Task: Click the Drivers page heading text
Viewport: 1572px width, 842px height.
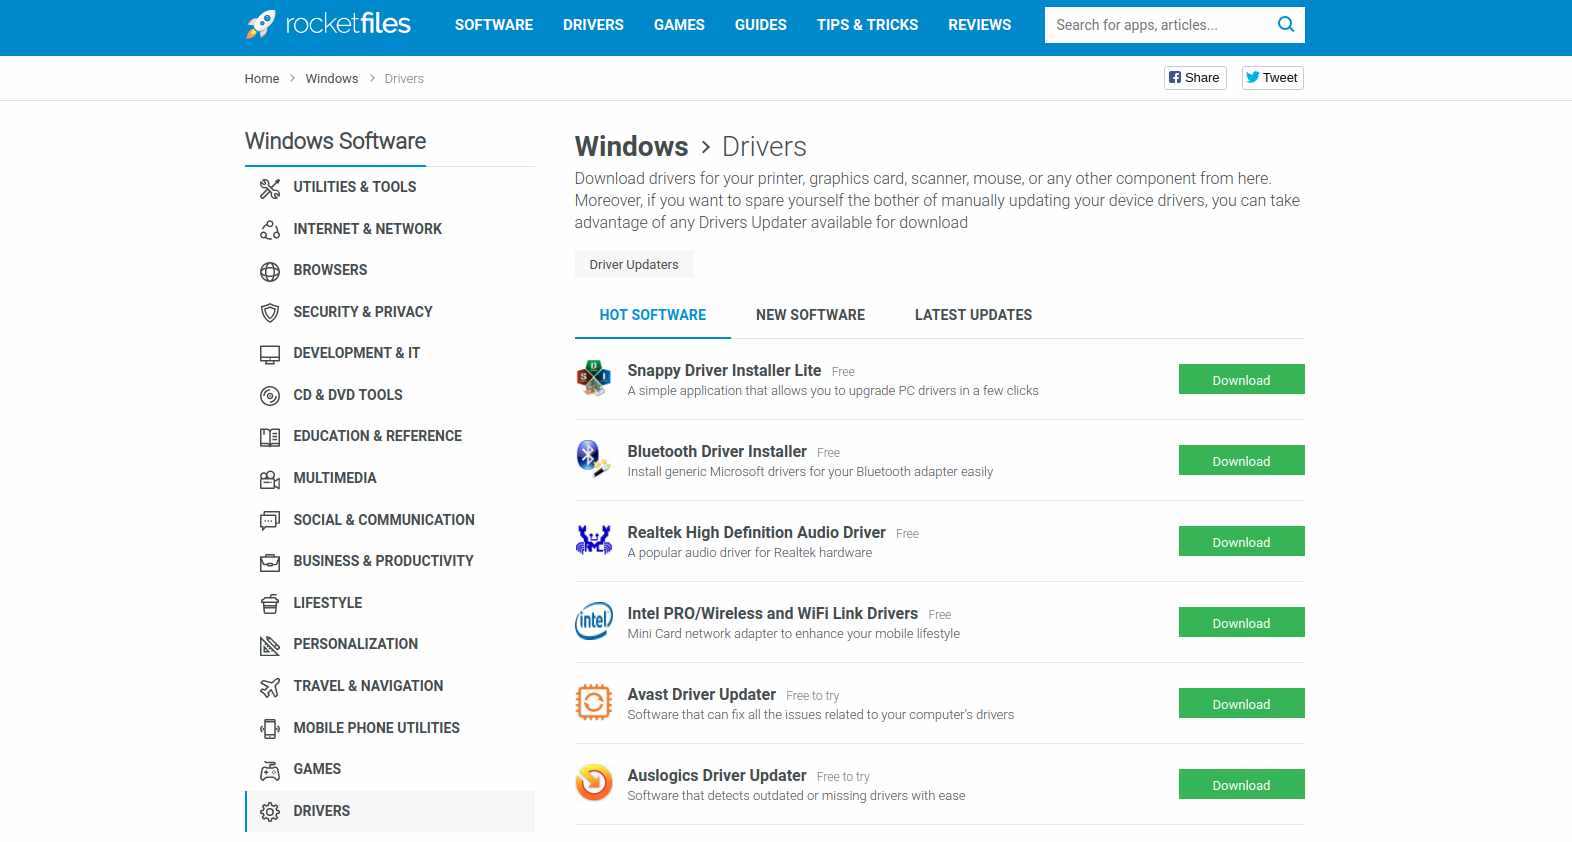Action: (x=764, y=147)
